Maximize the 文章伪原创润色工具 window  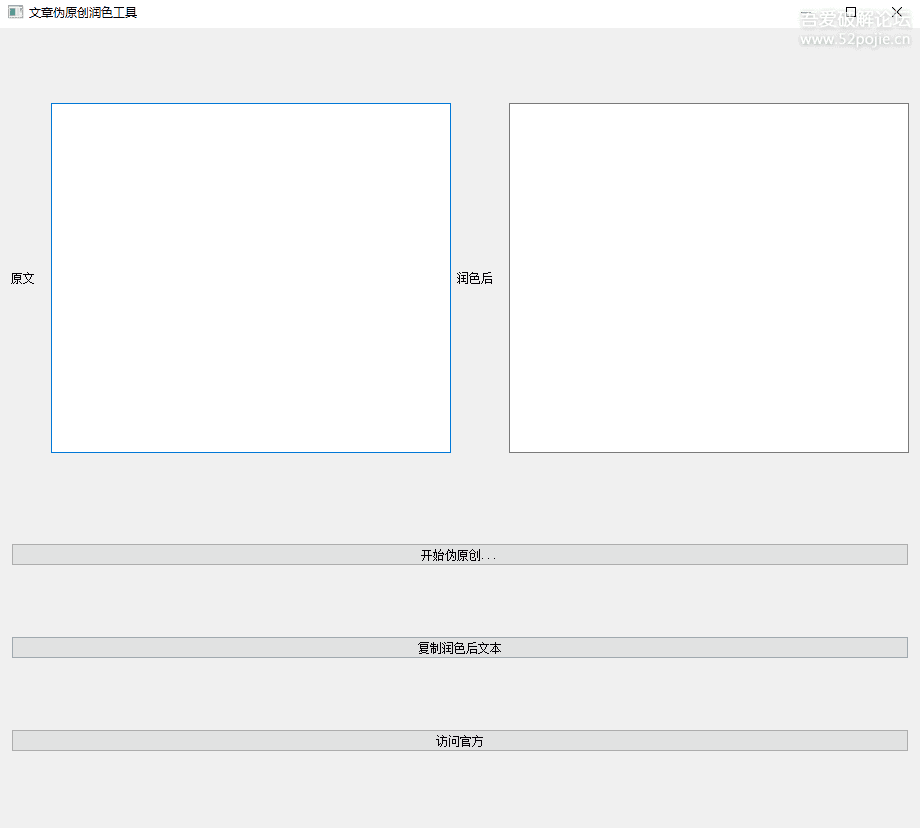851,12
